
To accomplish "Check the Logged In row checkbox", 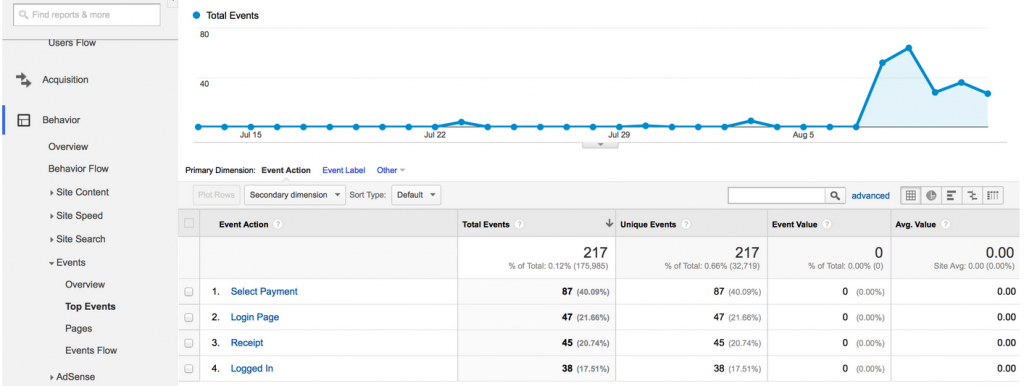I will point(189,369).
